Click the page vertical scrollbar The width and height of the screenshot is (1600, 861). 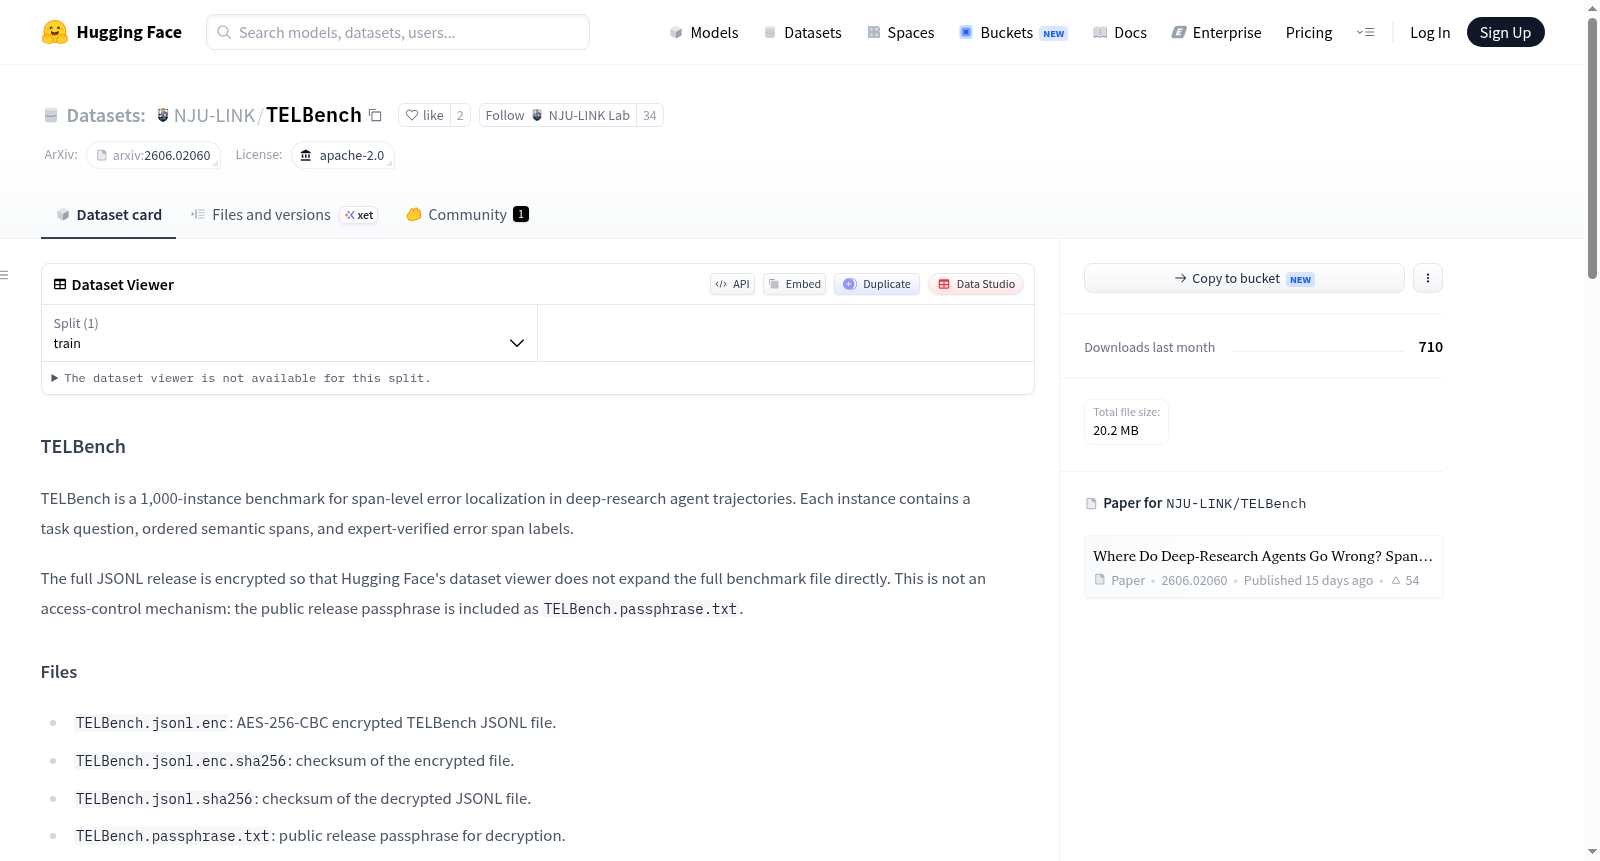pyautogui.click(x=1592, y=150)
